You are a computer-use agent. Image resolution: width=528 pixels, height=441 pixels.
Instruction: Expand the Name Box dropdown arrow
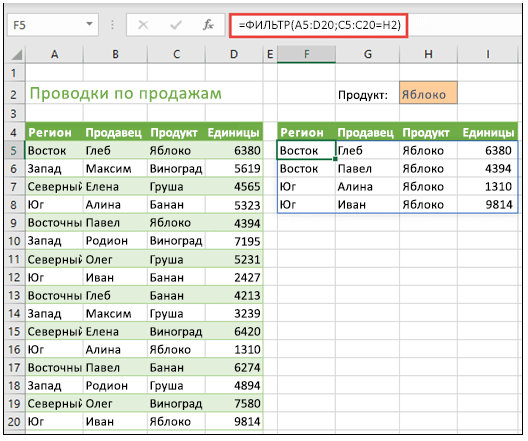tap(89, 24)
